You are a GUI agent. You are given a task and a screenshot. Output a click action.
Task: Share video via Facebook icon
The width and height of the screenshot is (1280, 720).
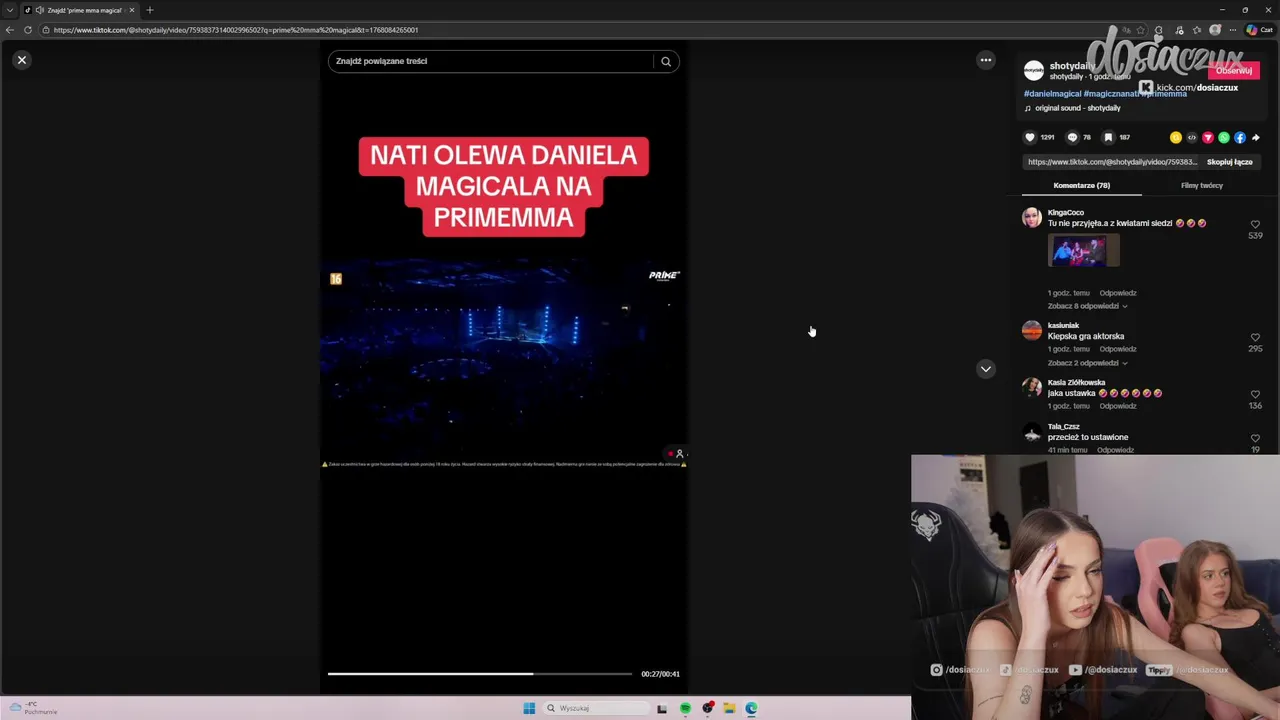(1240, 137)
